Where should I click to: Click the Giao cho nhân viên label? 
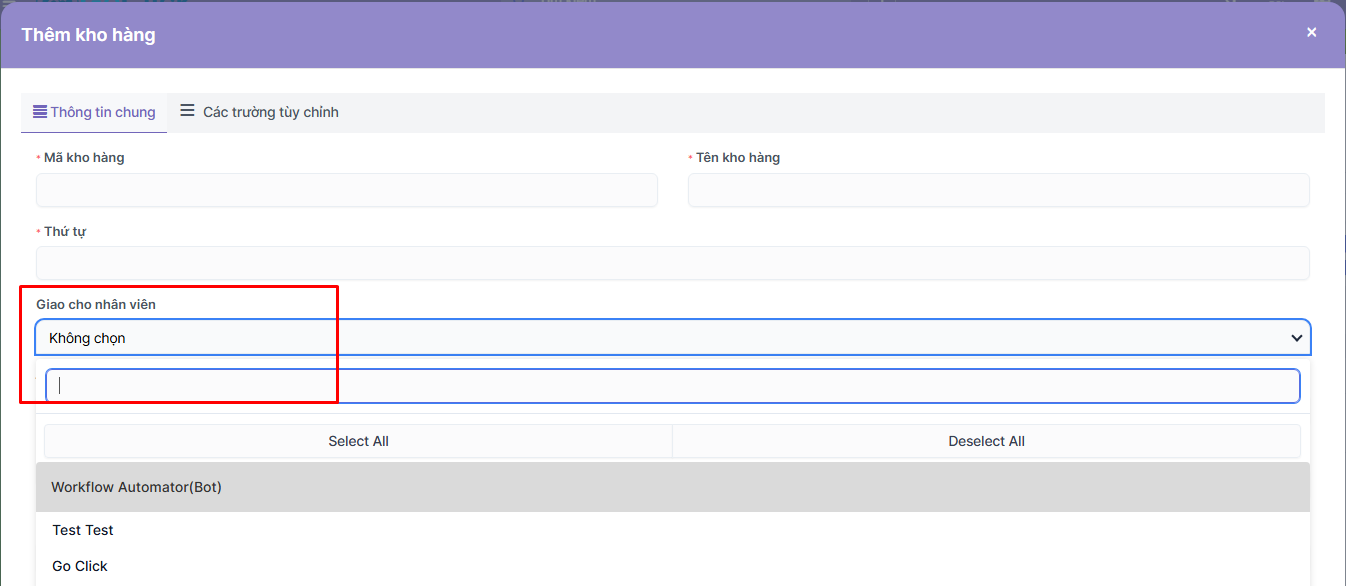96,304
